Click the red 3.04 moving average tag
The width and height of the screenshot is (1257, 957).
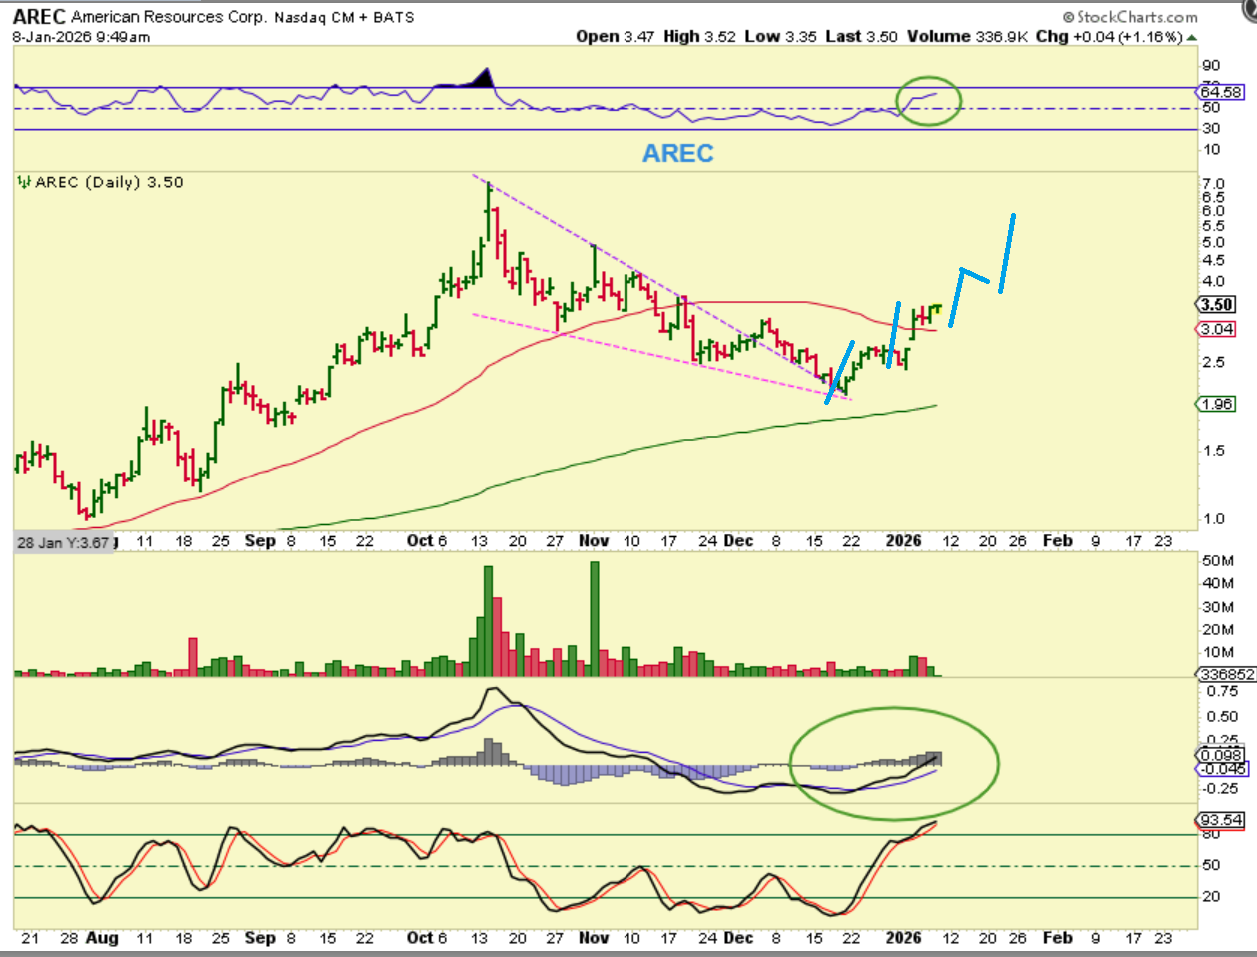point(1217,329)
